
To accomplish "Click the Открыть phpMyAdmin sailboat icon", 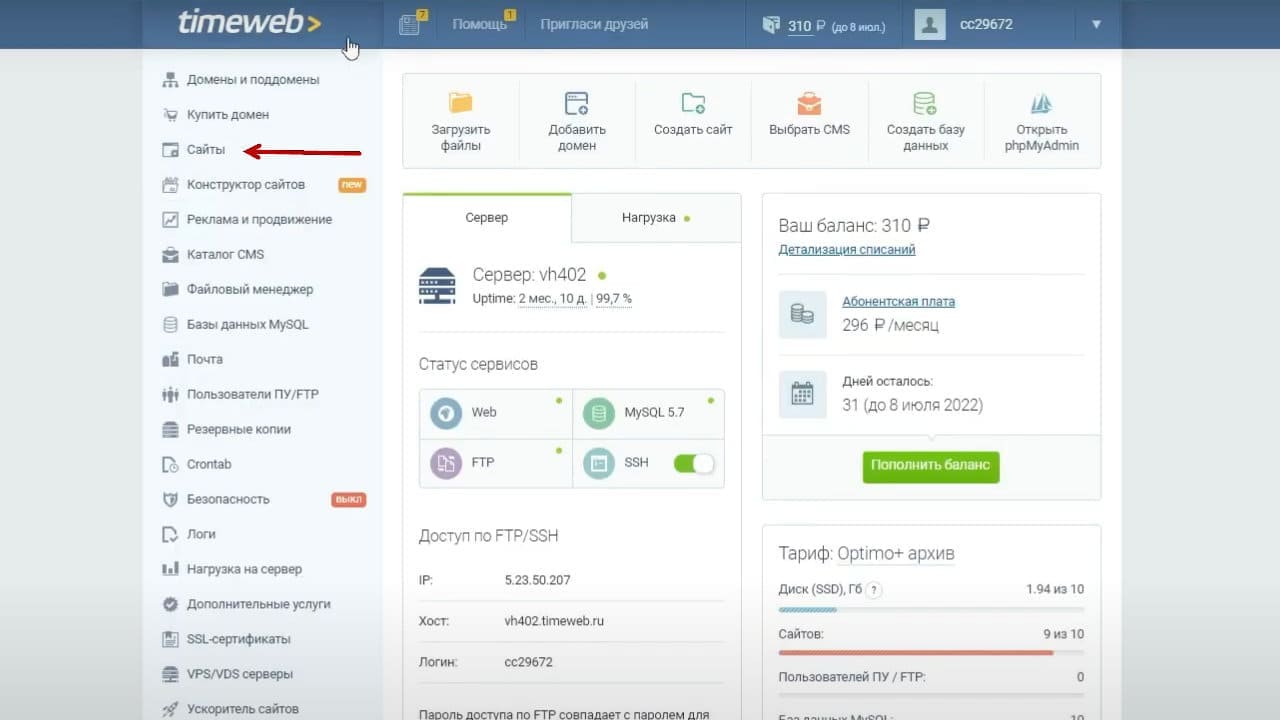I will point(1041,102).
